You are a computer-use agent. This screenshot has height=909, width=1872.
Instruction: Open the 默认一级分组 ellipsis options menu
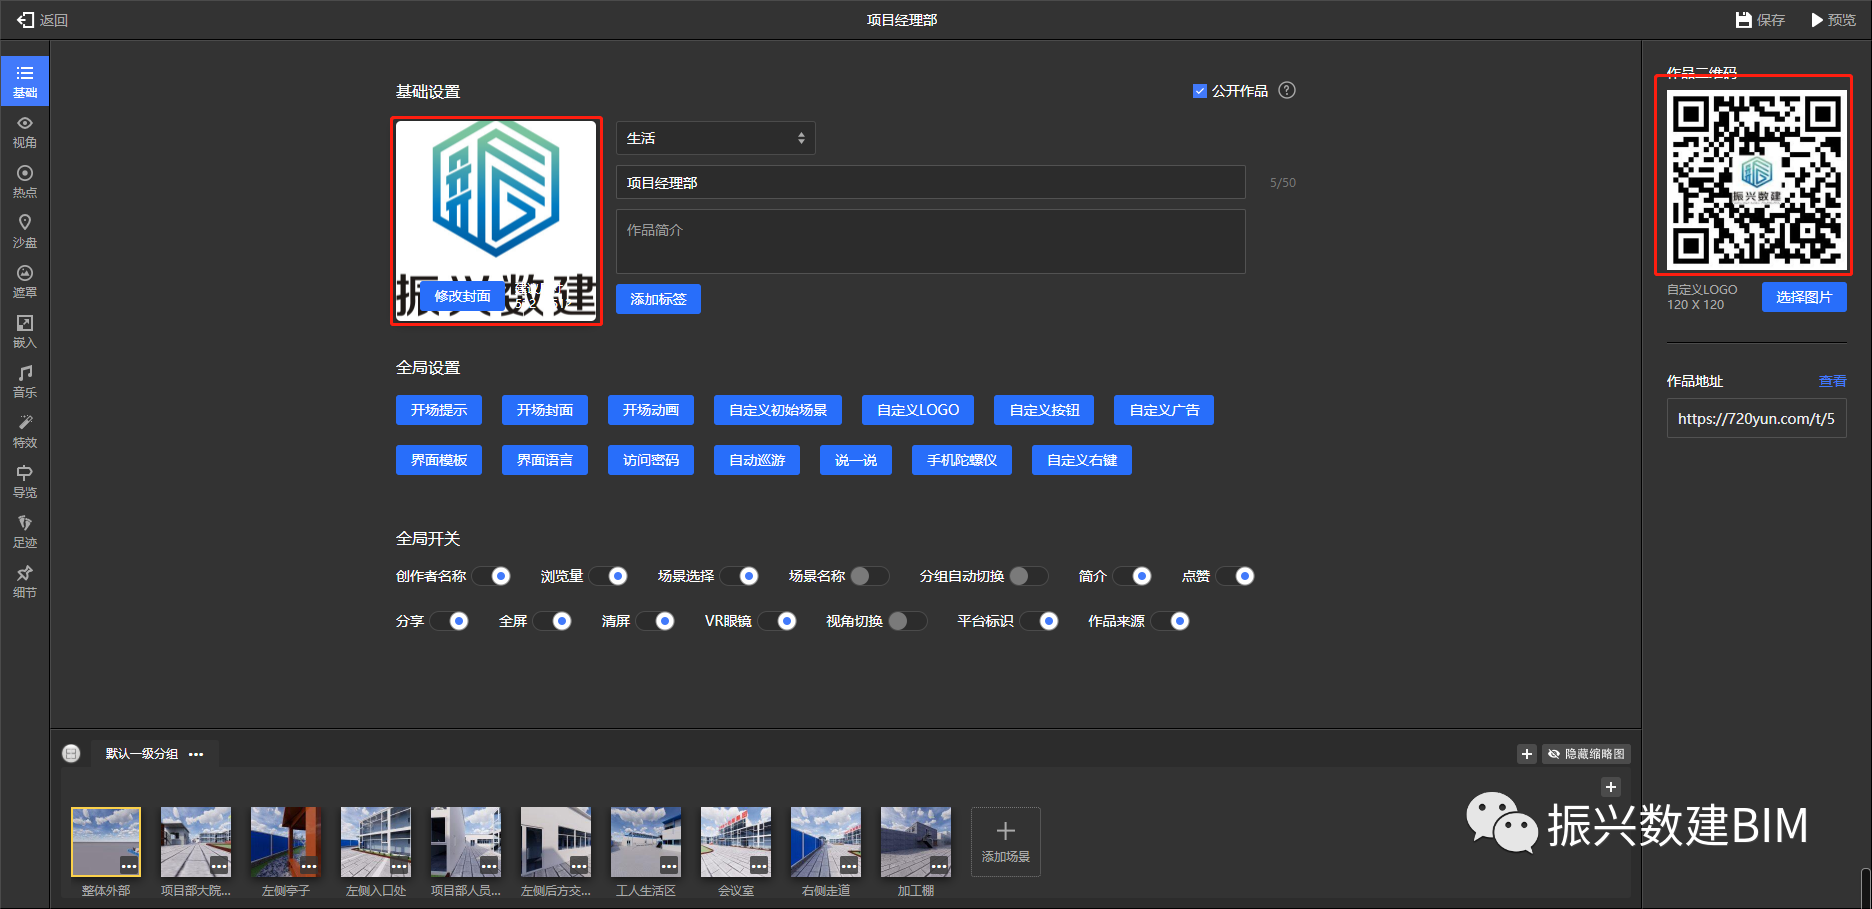tap(196, 754)
